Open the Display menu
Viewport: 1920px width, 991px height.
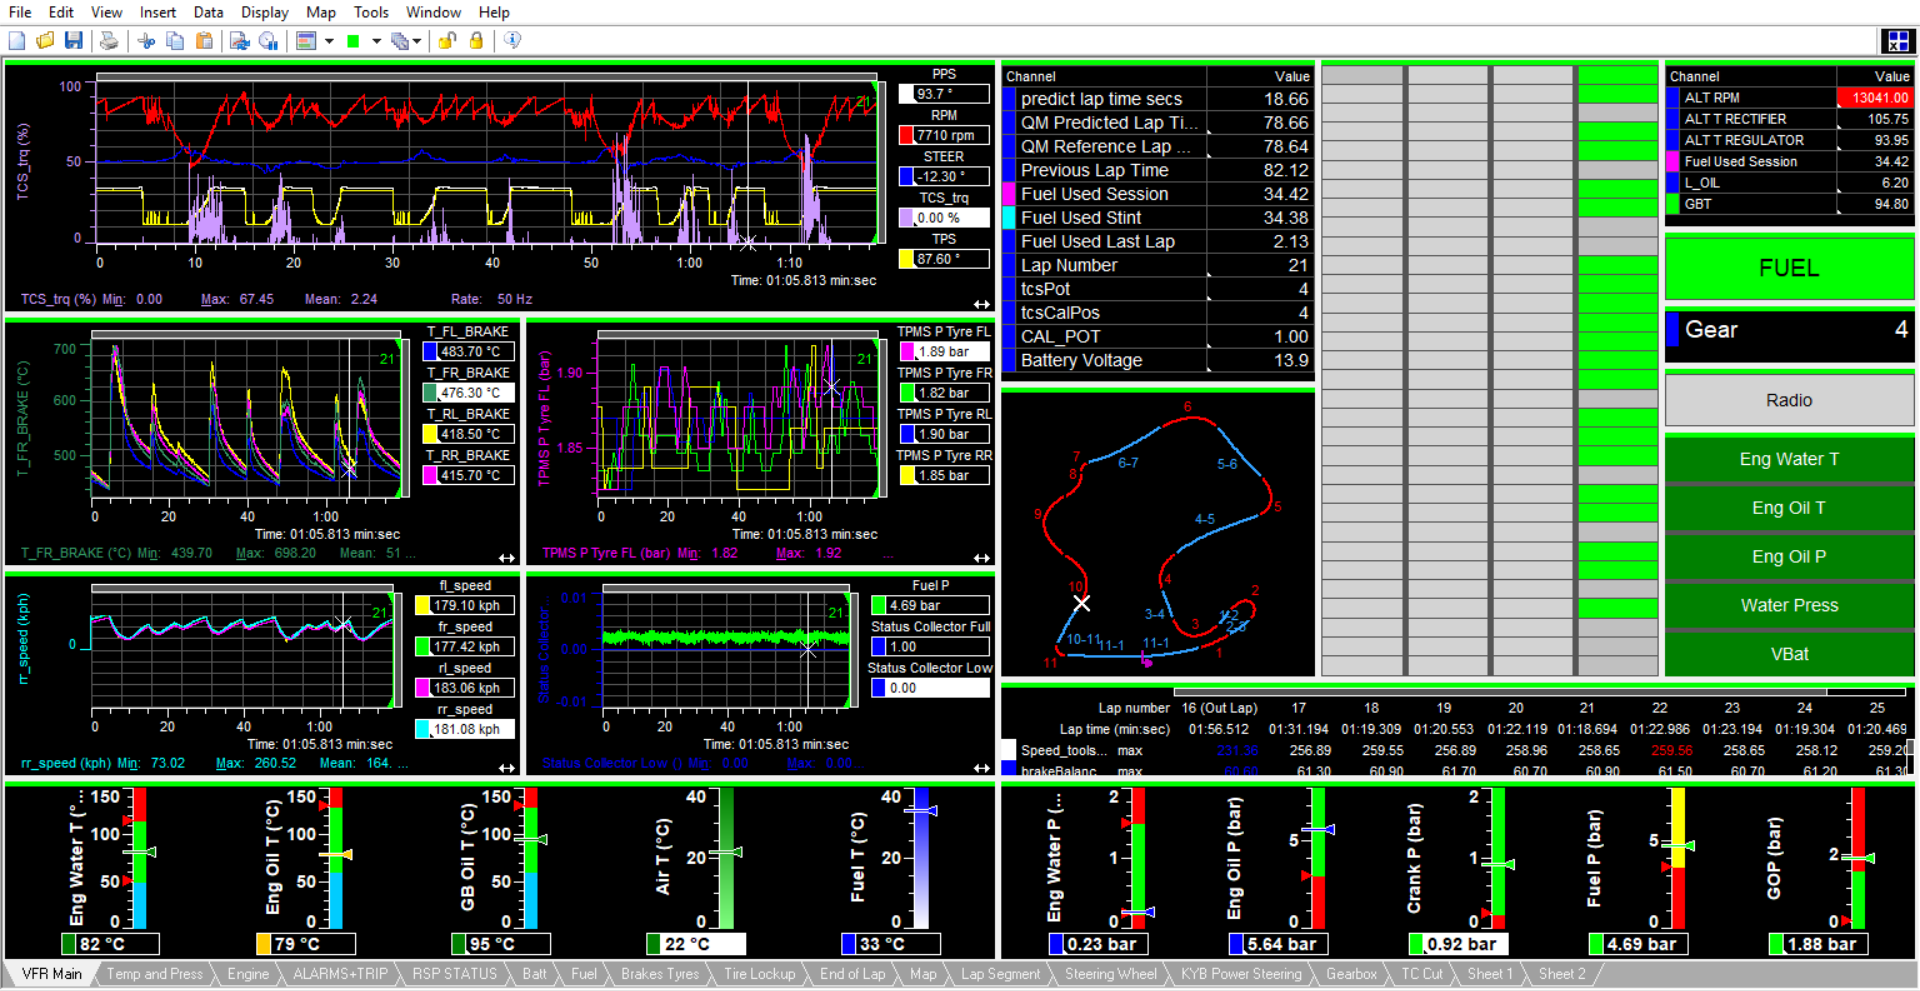(x=264, y=12)
